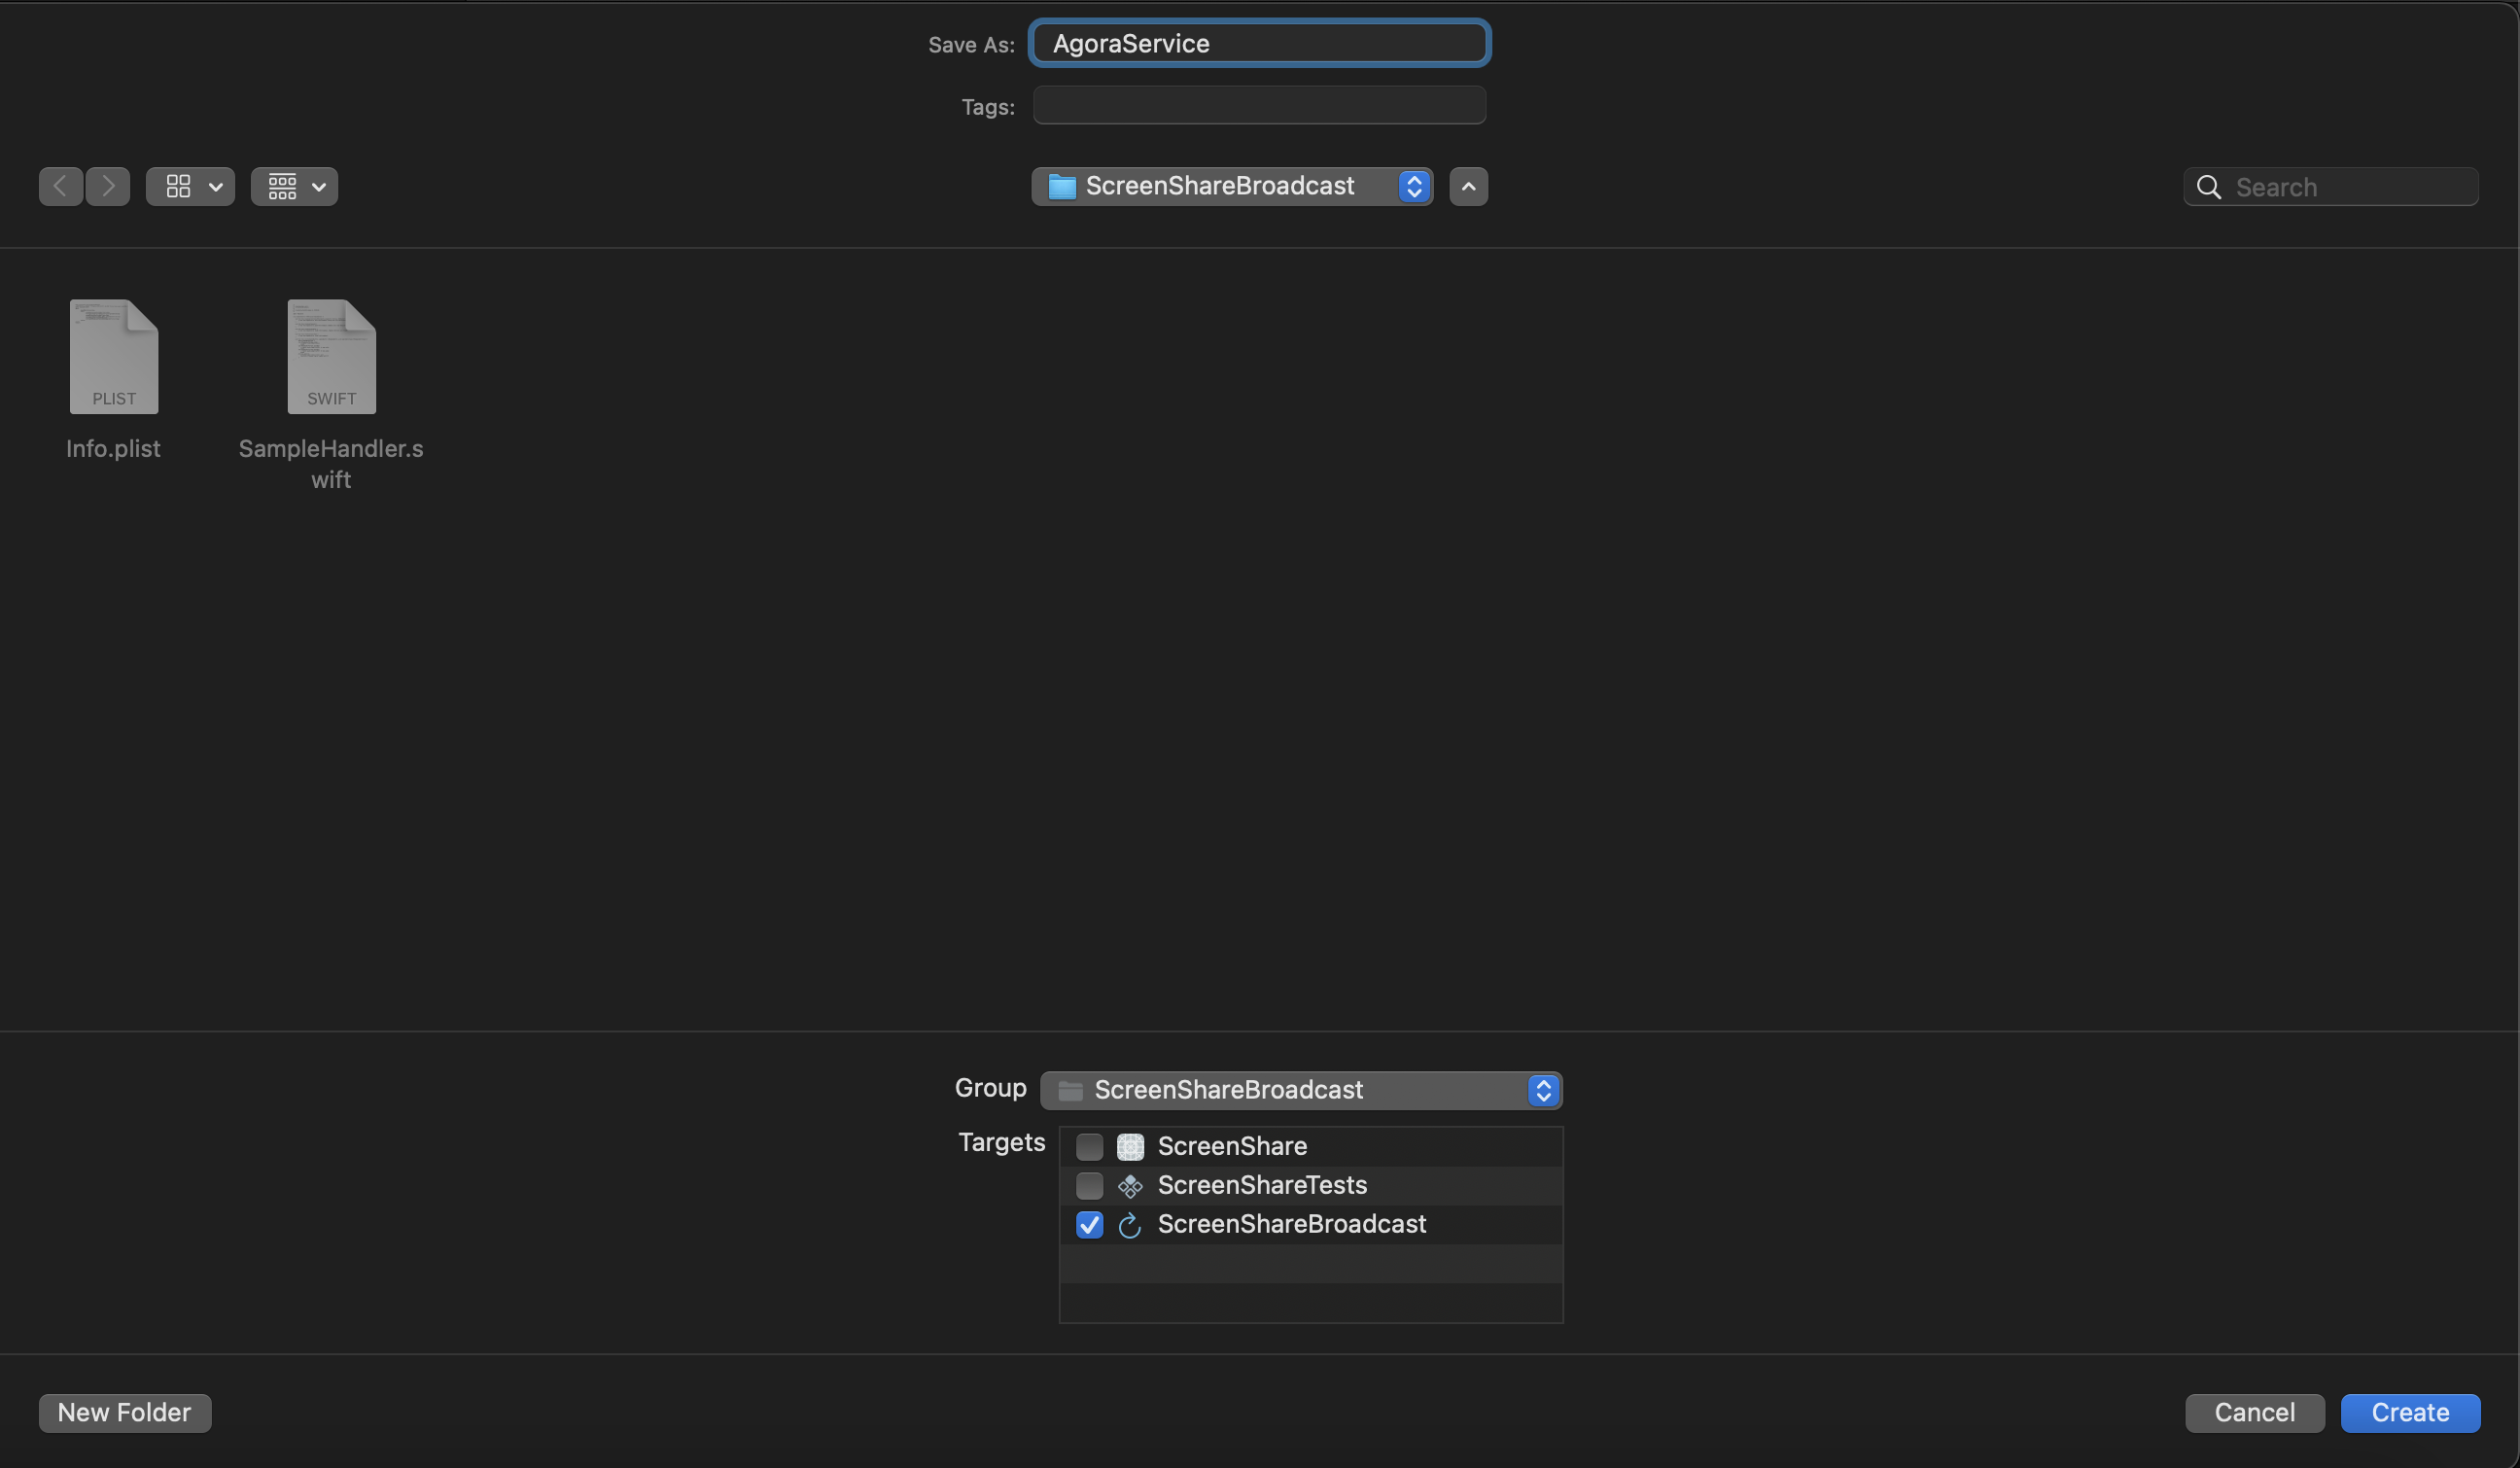Click the ScreenShareTests target icon
Screen dimensions: 2520x1468
(1130, 1185)
